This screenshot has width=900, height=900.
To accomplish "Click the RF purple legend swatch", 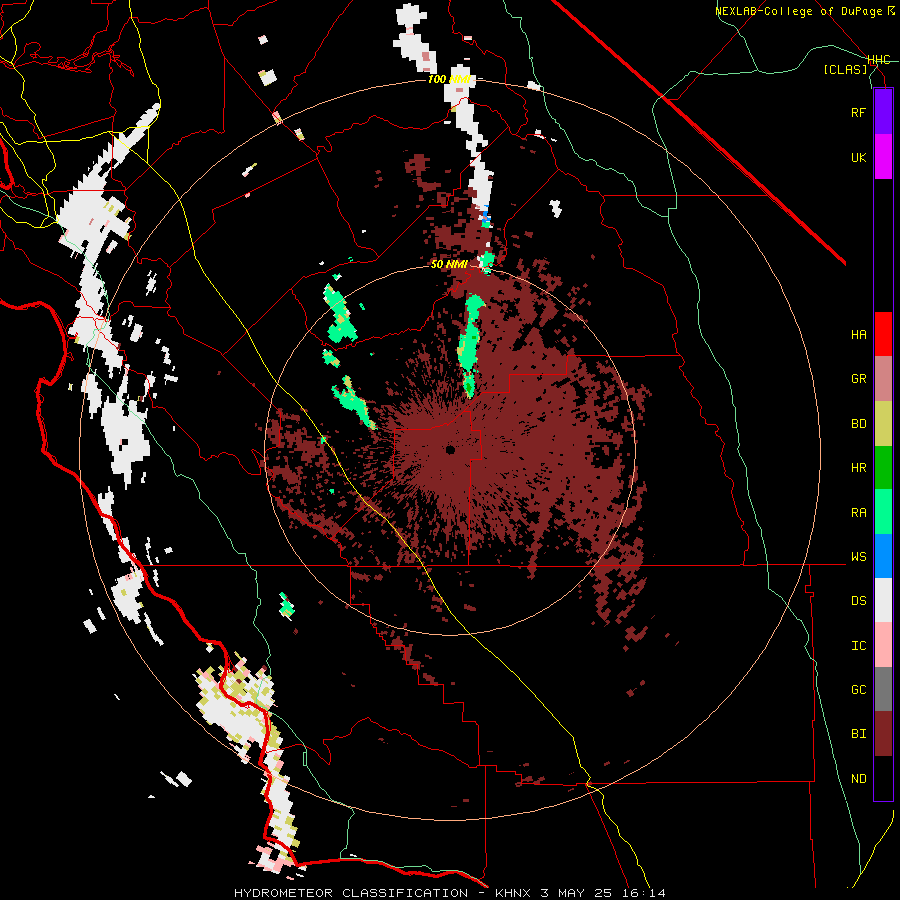I will tap(883, 112).
